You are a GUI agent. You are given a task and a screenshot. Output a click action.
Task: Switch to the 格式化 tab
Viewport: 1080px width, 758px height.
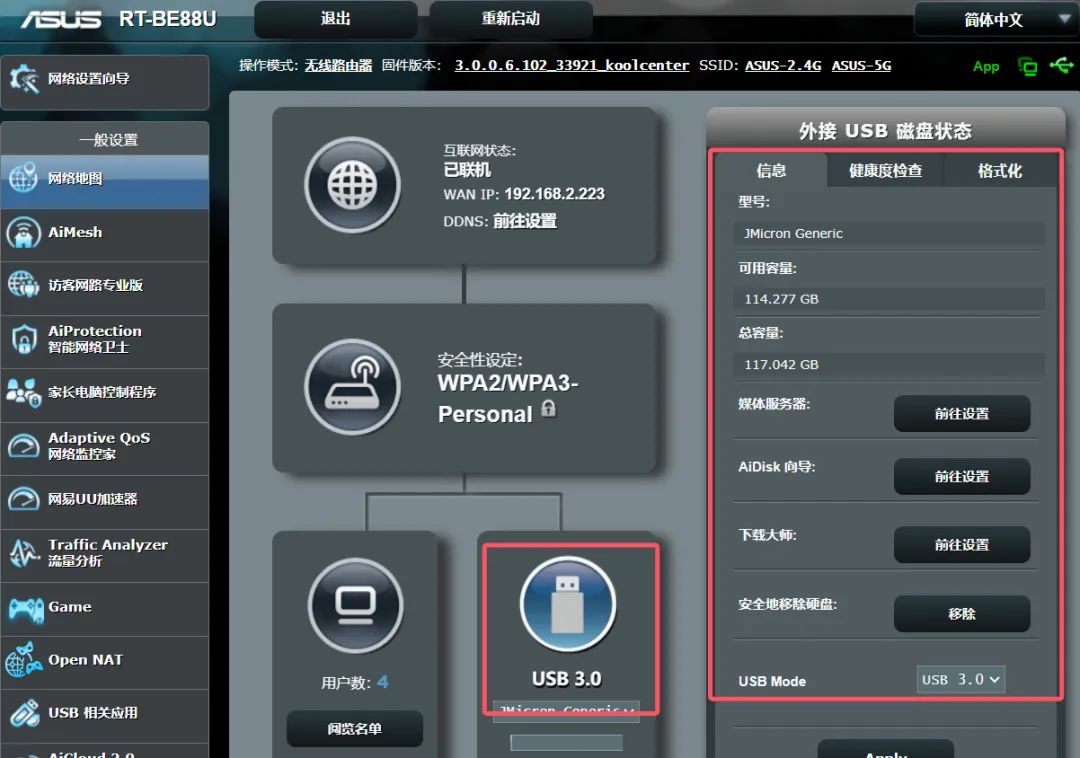pyautogui.click(x=999, y=170)
